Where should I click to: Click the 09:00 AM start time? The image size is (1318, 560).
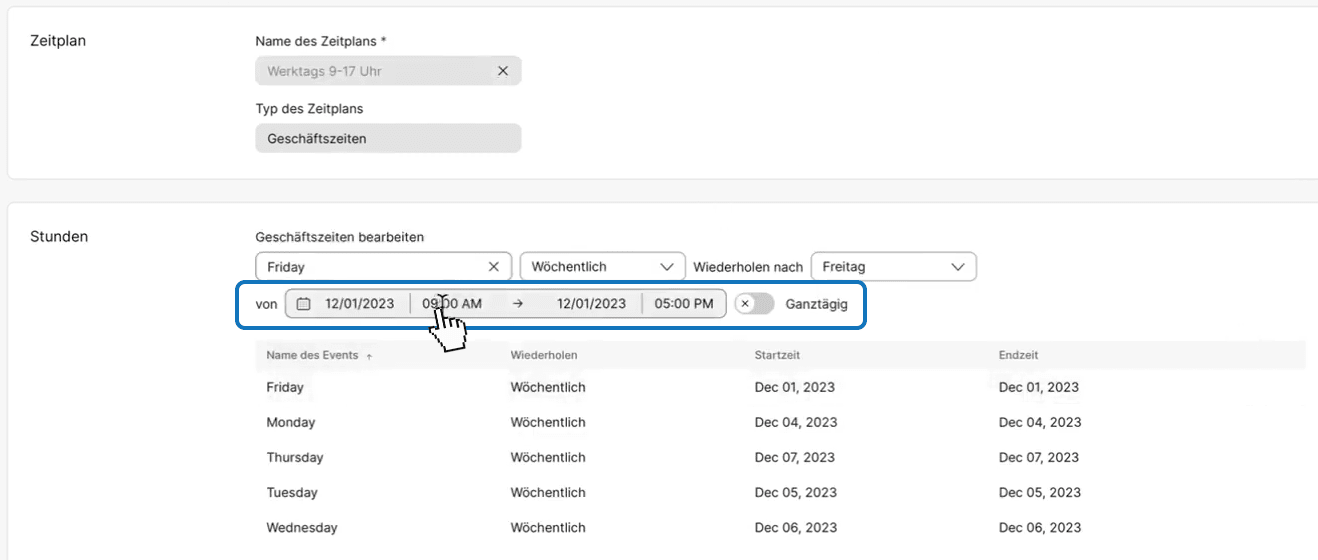tap(451, 304)
